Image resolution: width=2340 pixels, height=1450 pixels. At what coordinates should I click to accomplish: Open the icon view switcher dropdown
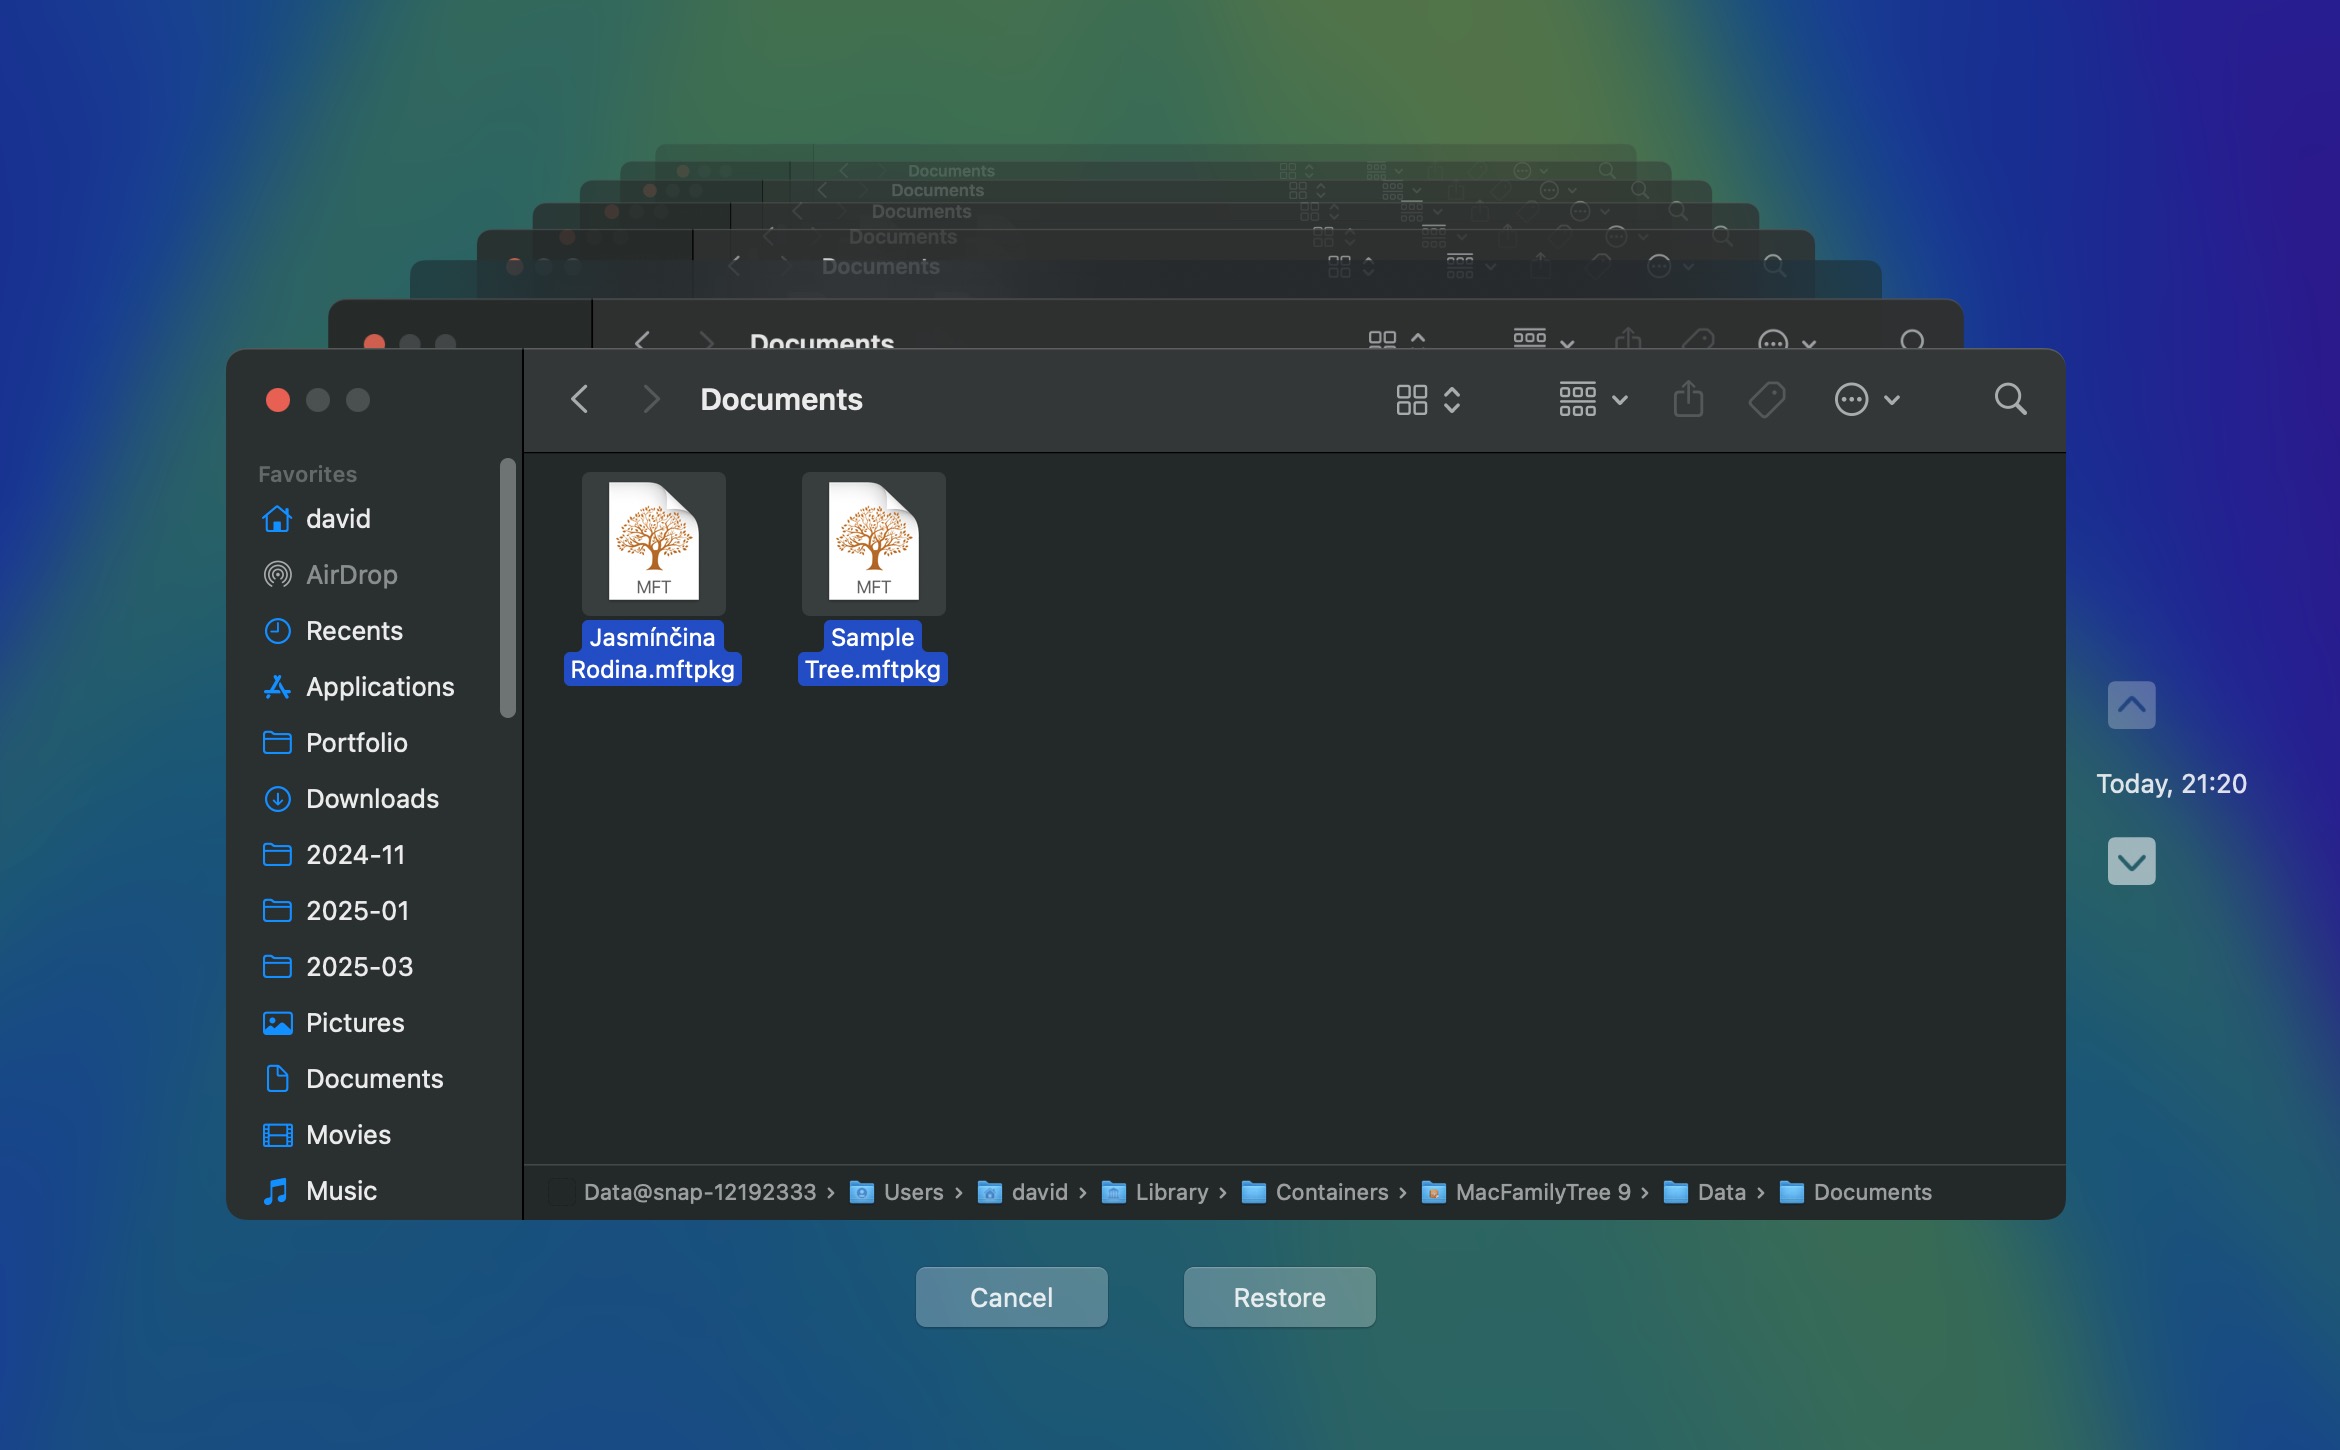pyautogui.click(x=1428, y=400)
